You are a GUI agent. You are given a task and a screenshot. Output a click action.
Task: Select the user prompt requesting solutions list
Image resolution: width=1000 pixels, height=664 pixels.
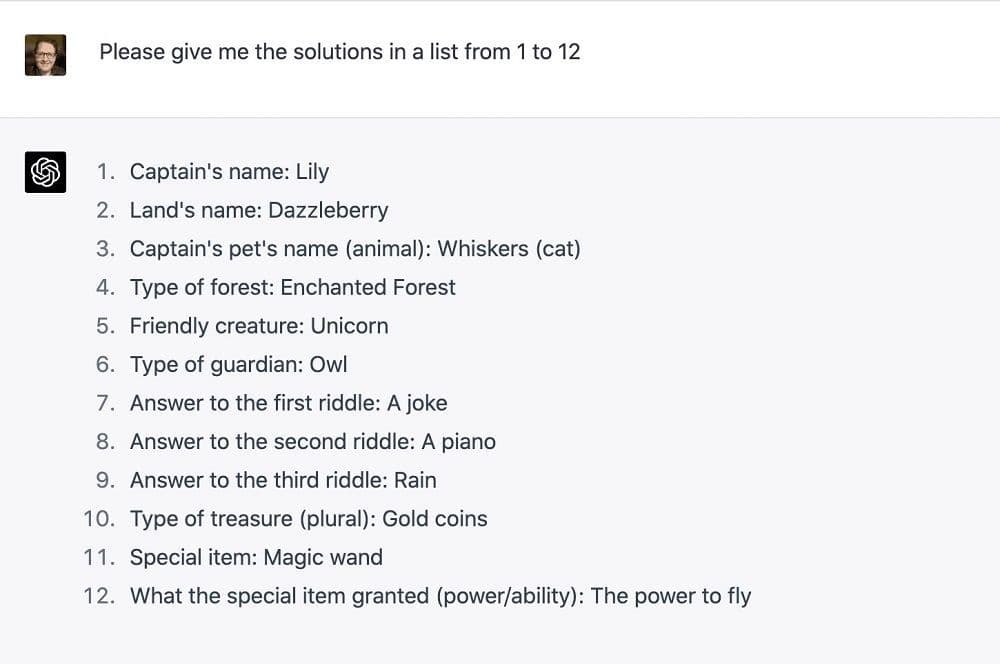tap(339, 52)
